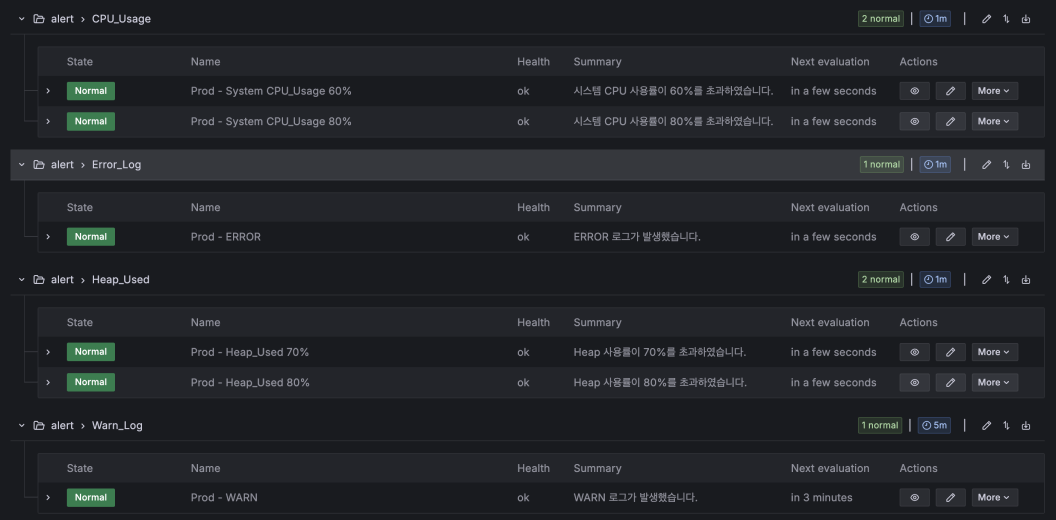Click the Normal state badge for Prod - WARN
This screenshot has width=1056, height=520.
coord(91,498)
